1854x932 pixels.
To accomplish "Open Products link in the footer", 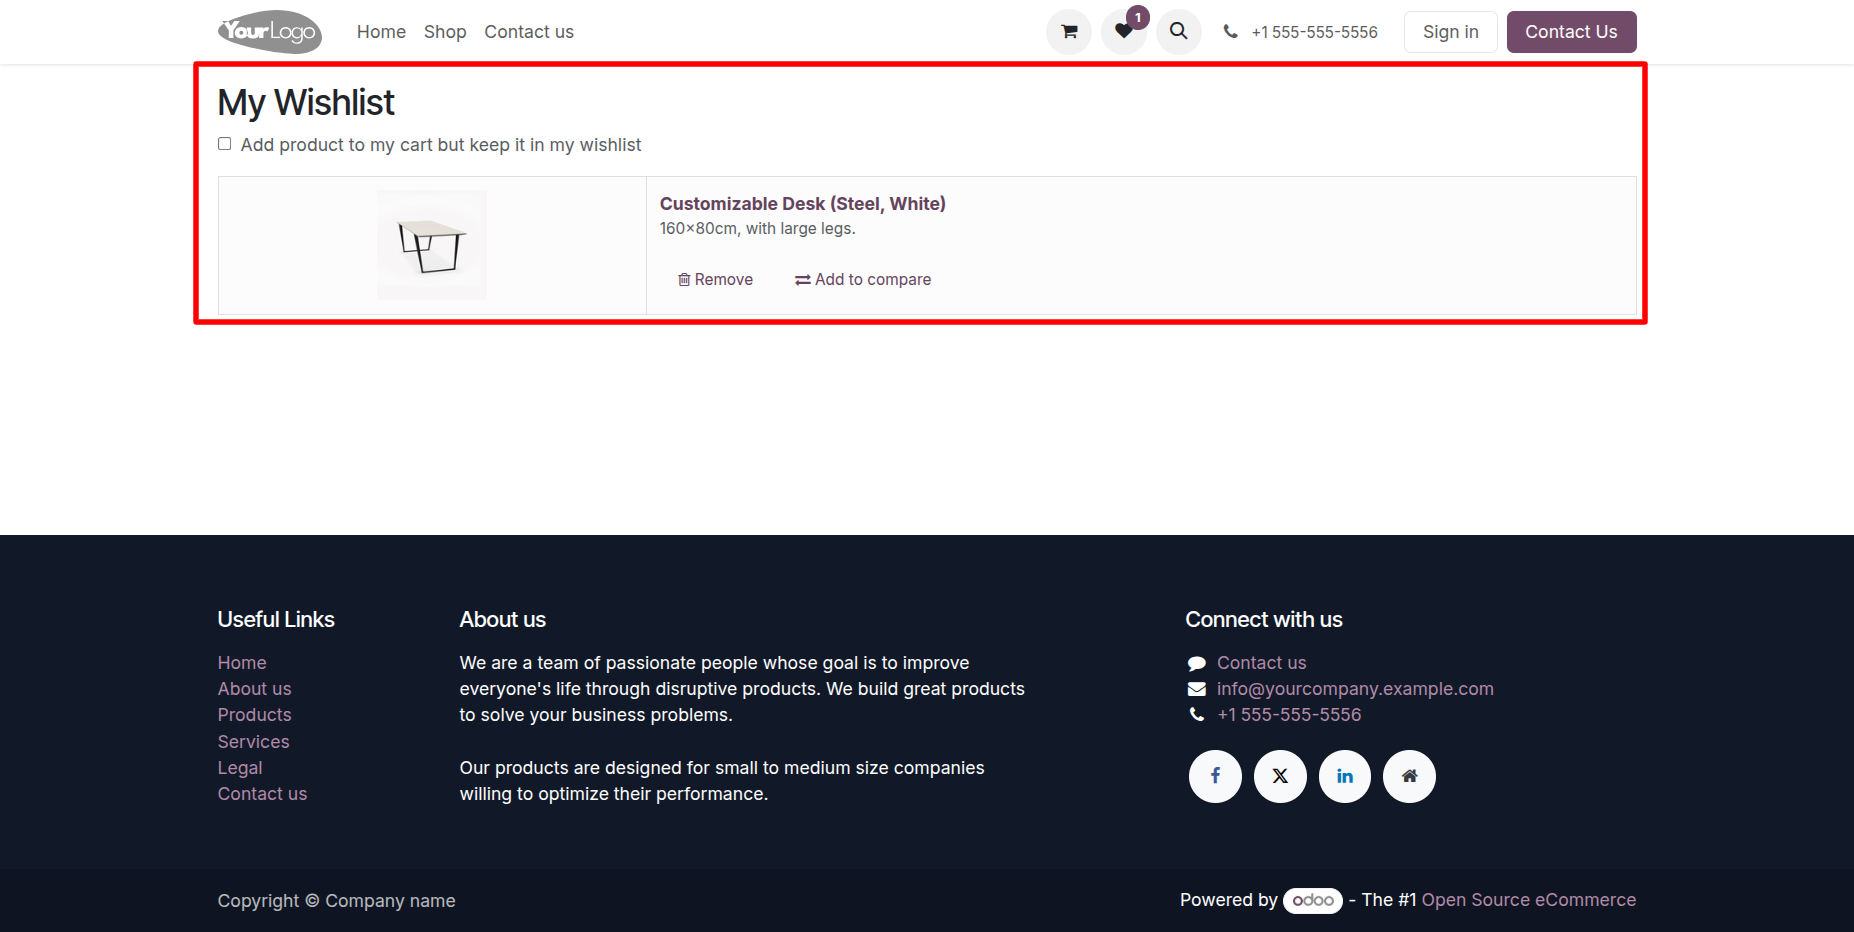I will click(255, 715).
